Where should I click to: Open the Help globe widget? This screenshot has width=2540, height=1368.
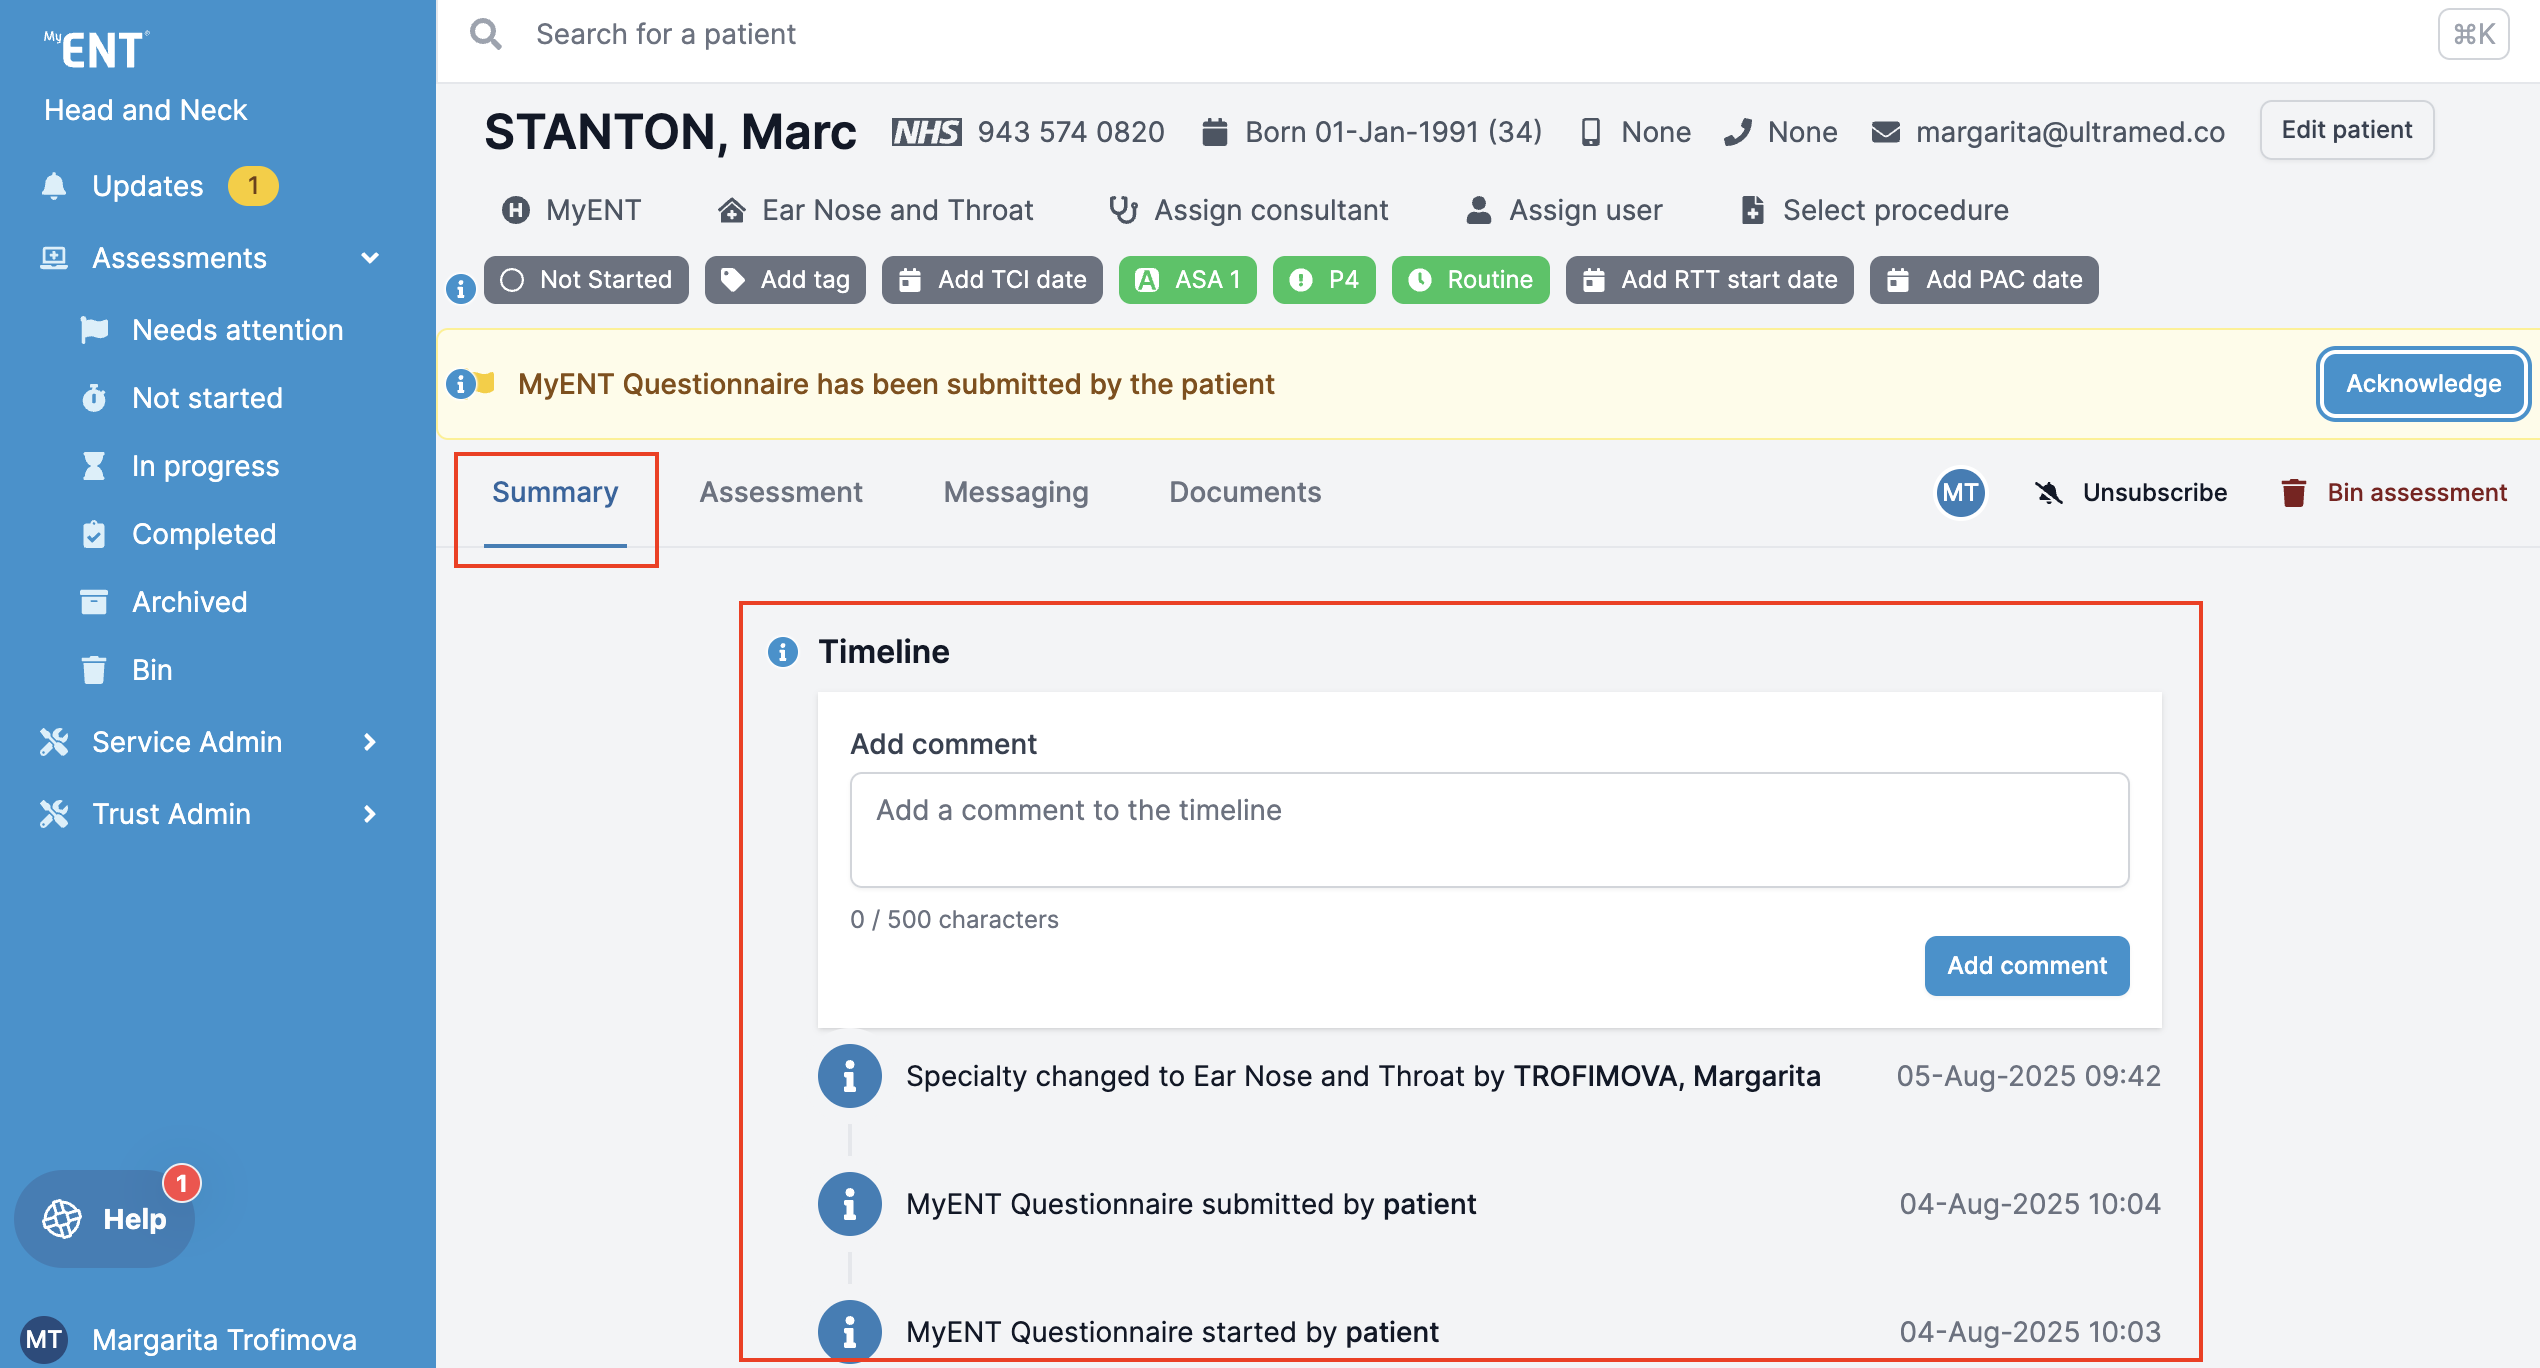pos(105,1218)
